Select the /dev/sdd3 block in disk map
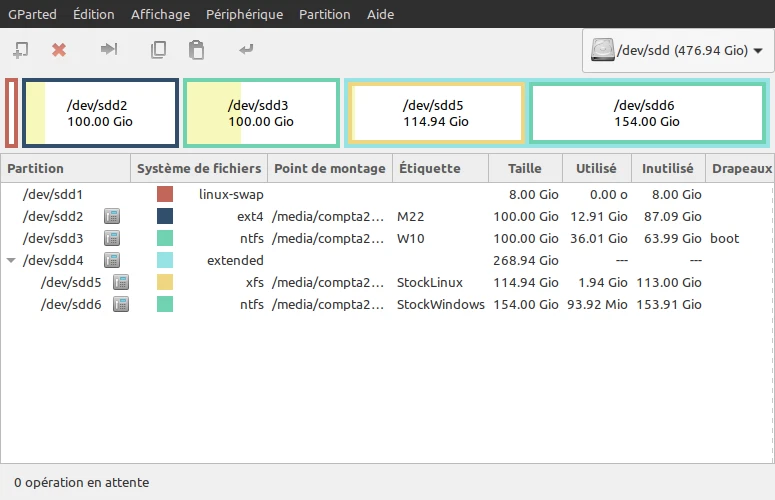The image size is (775, 500). (x=261, y=113)
